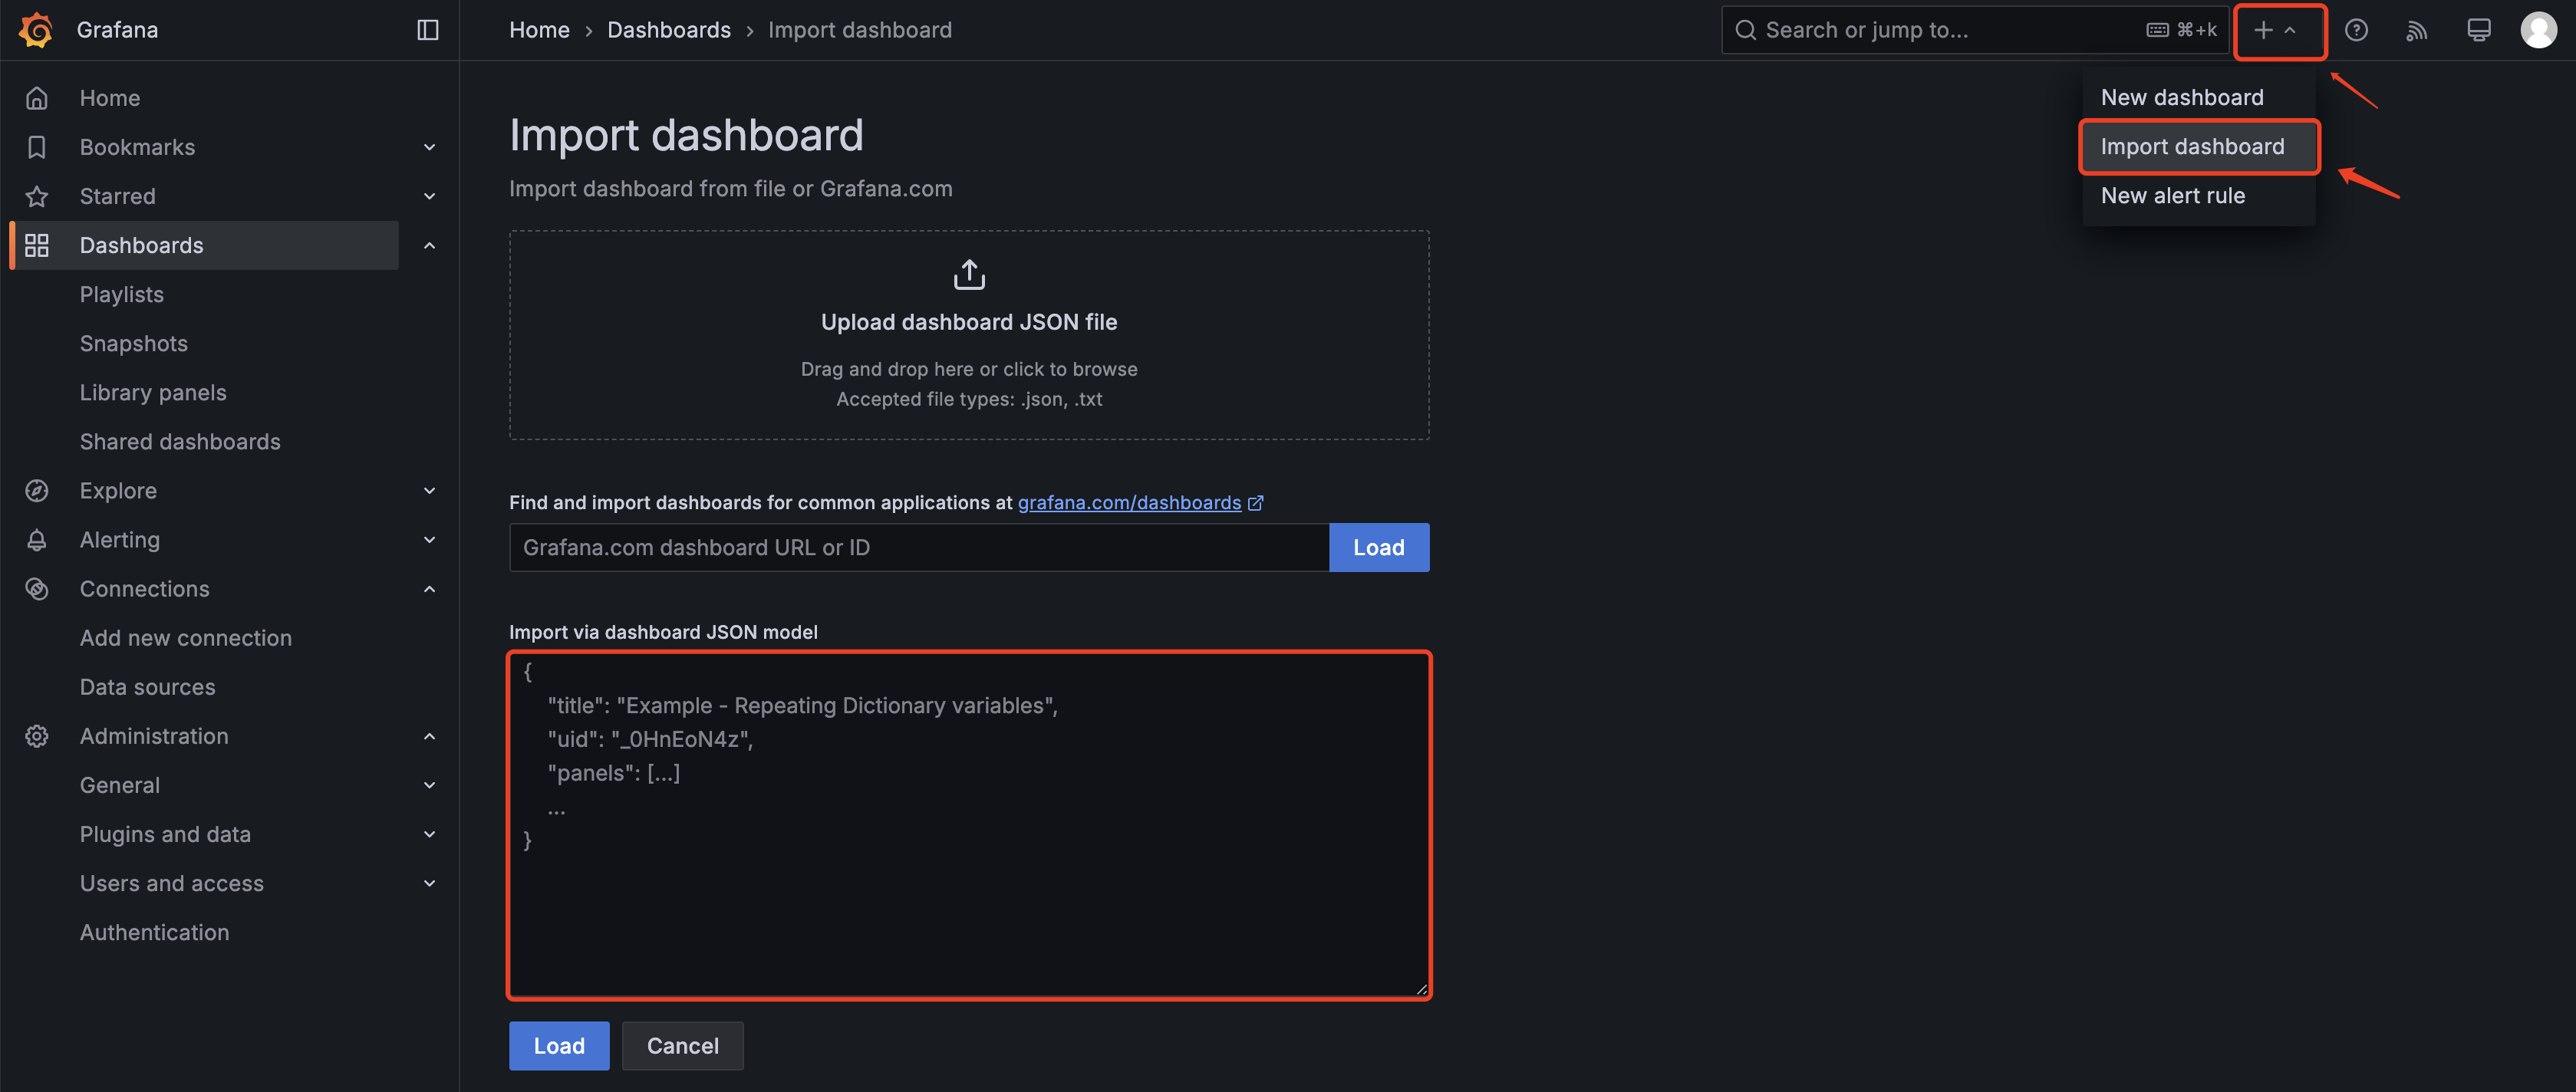Open the Help question mark icon

pos(2356,30)
